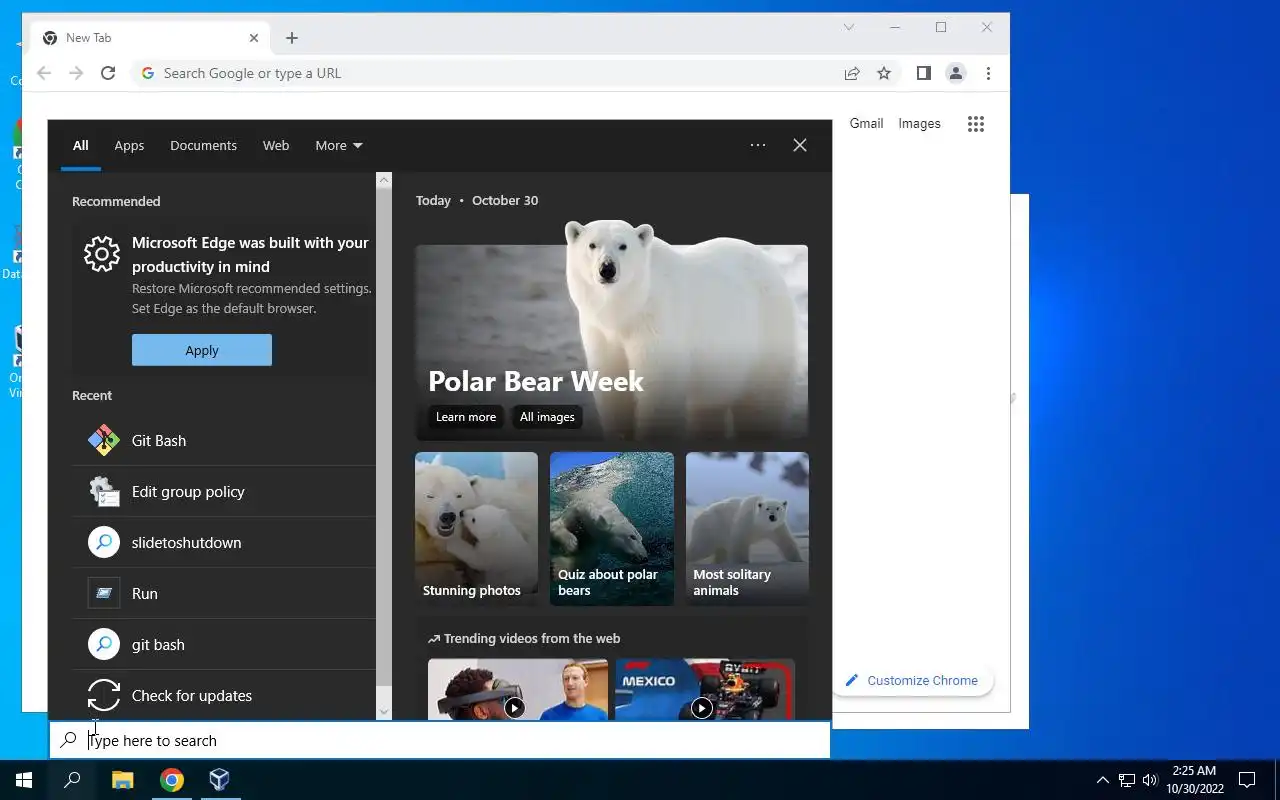The width and height of the screenshot is (1280, 800).
Task: Open the notification center
Action: 1247,780
